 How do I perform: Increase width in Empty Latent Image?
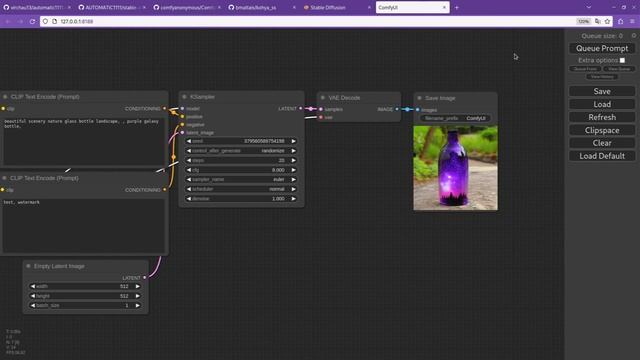[138, 287]
